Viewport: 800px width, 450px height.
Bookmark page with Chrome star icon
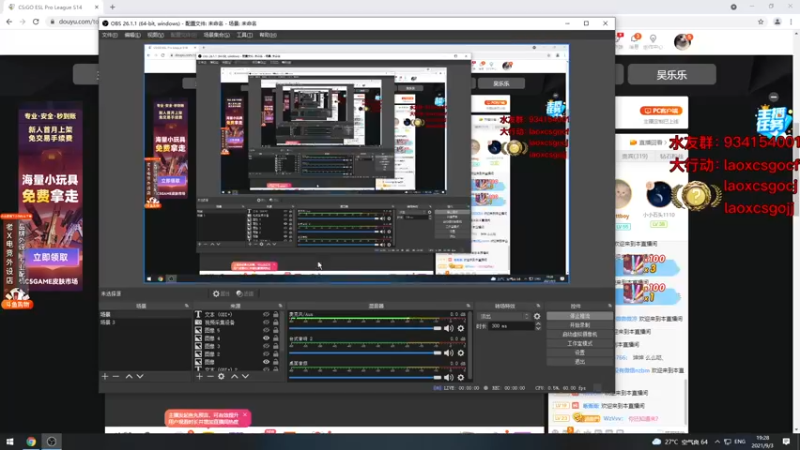[761, 22]
